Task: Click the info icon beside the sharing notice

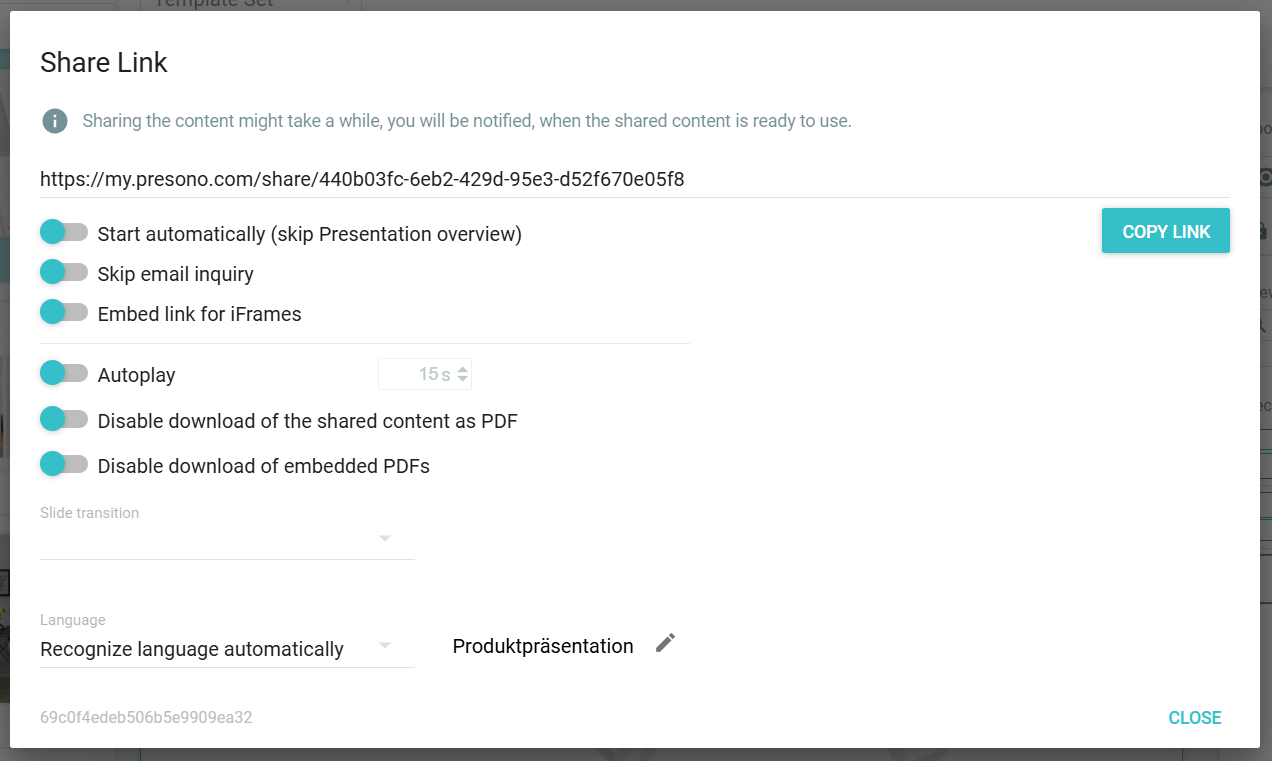Action: coord(54,121)
